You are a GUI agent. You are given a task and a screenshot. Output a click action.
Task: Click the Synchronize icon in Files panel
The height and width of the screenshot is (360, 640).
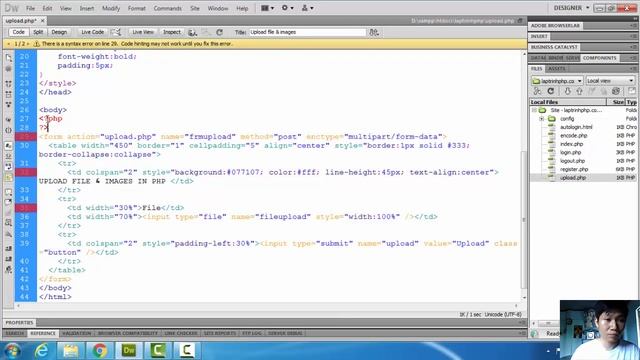pyautogui.click(x=616, y=91)
